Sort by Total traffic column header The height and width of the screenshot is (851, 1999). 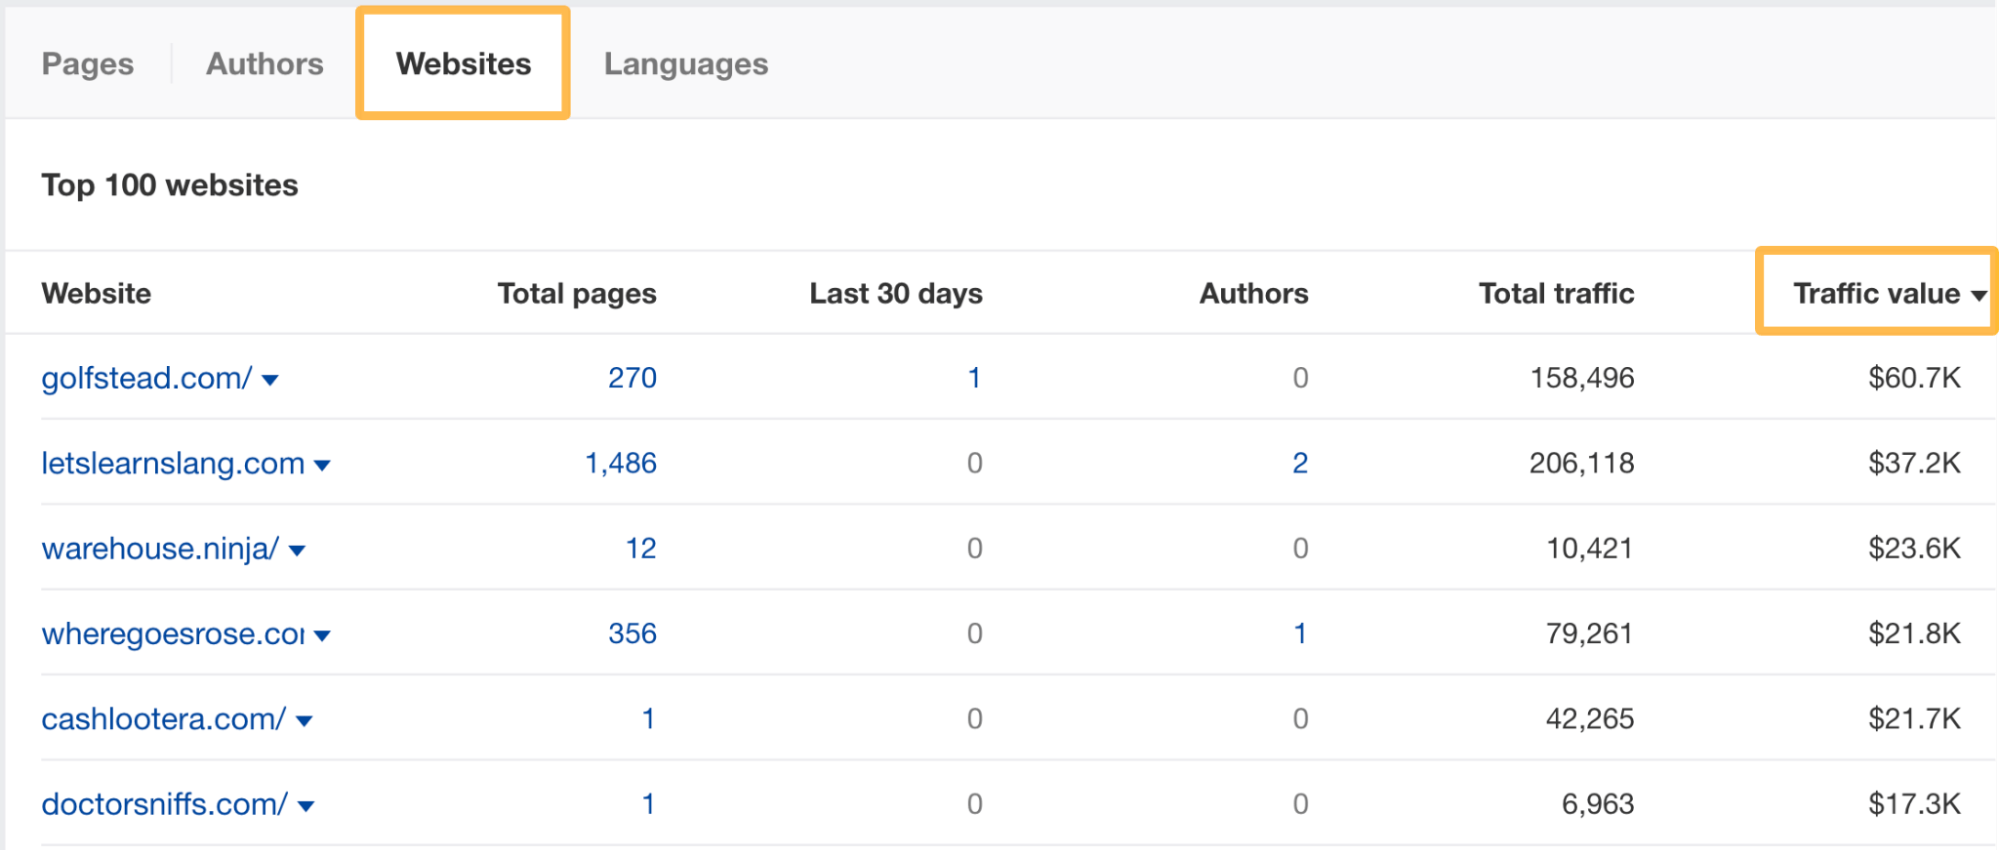coord(1556,293)
